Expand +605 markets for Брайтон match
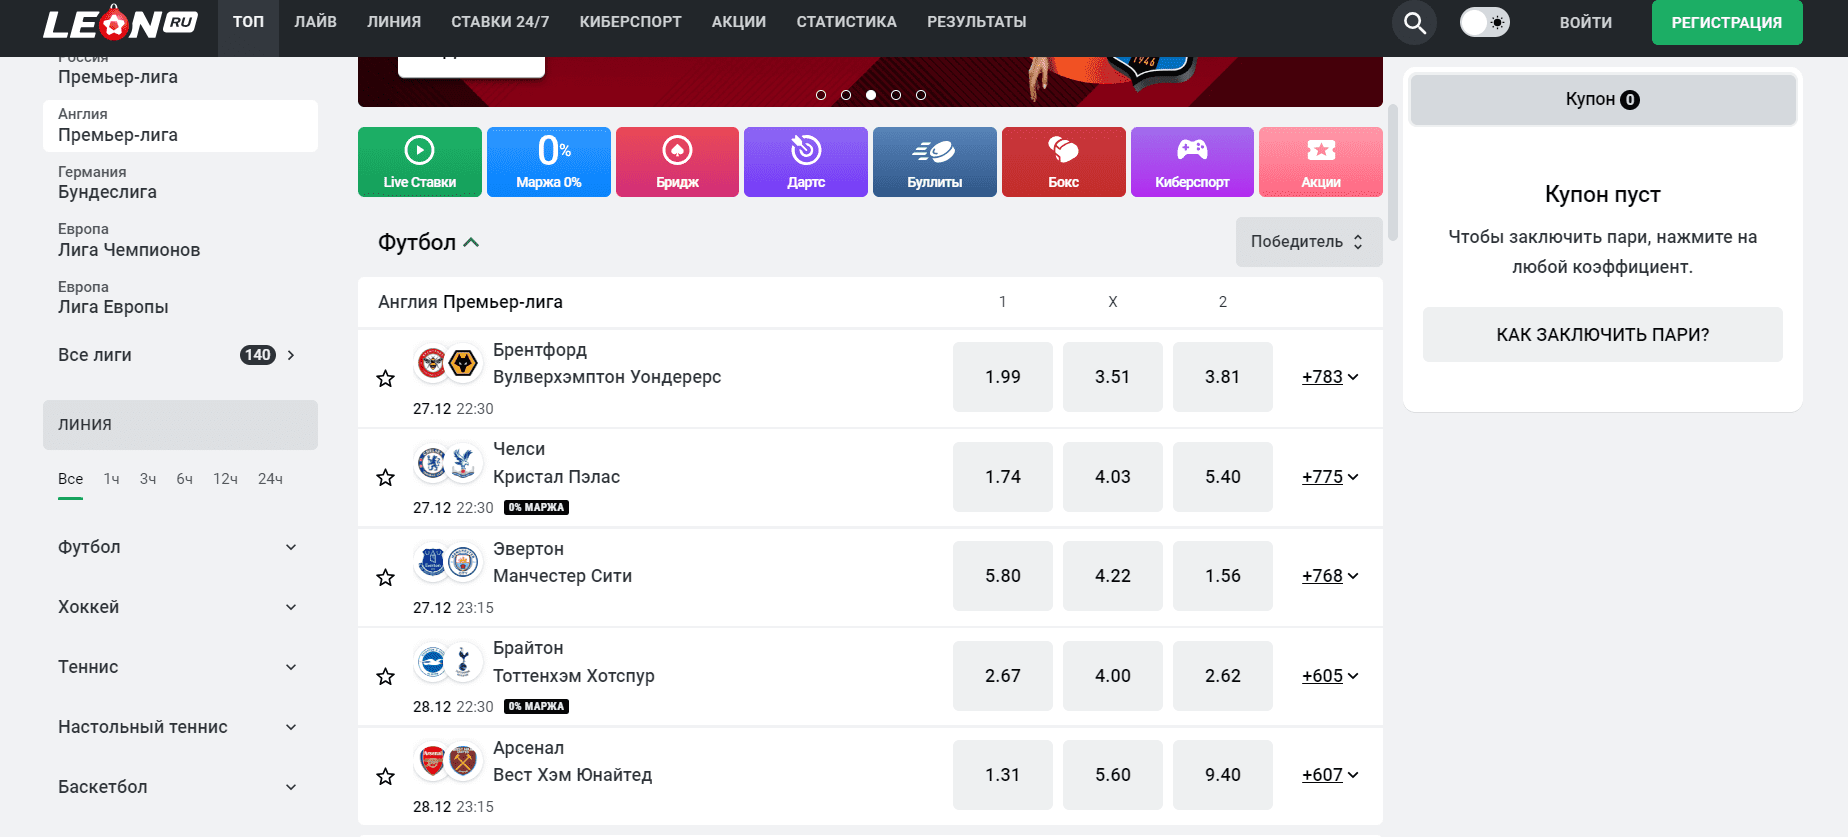Image resolution: width=1848 pixels, height=837 pixels. coord(1330,676)
